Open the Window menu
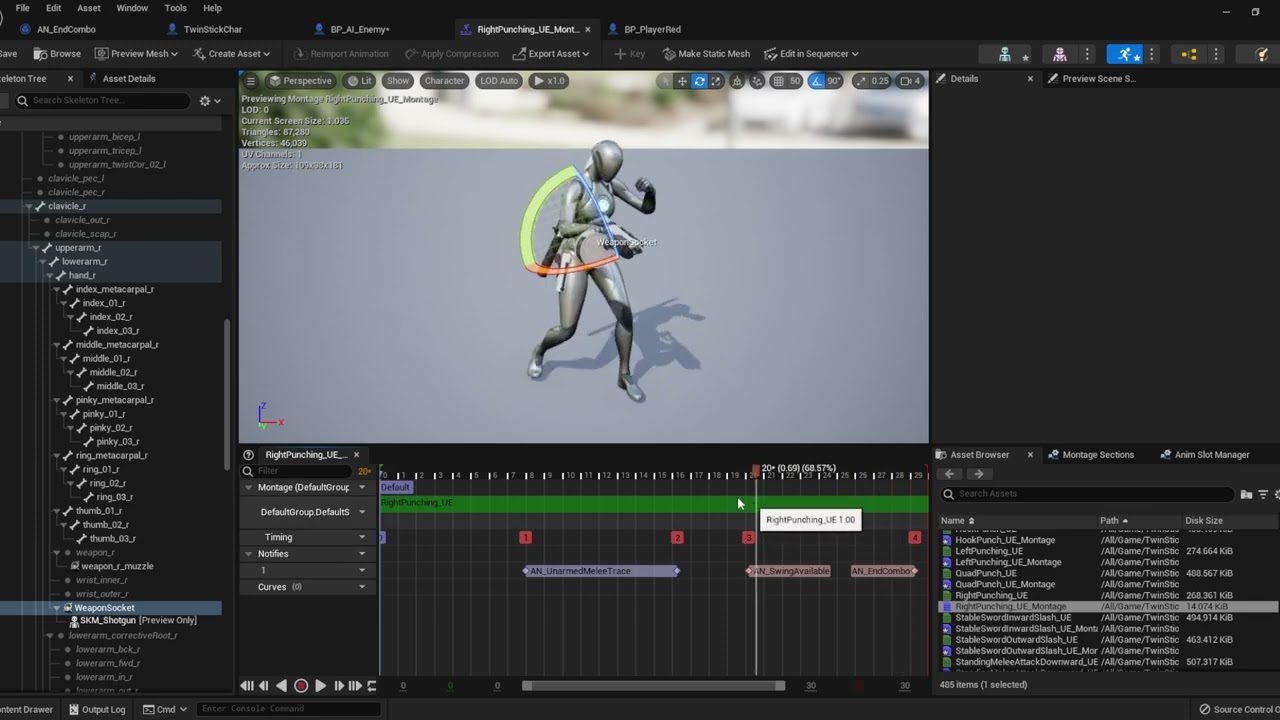Image resolution: width=1280 pixels, height=720 pixels. pos(132,8)
